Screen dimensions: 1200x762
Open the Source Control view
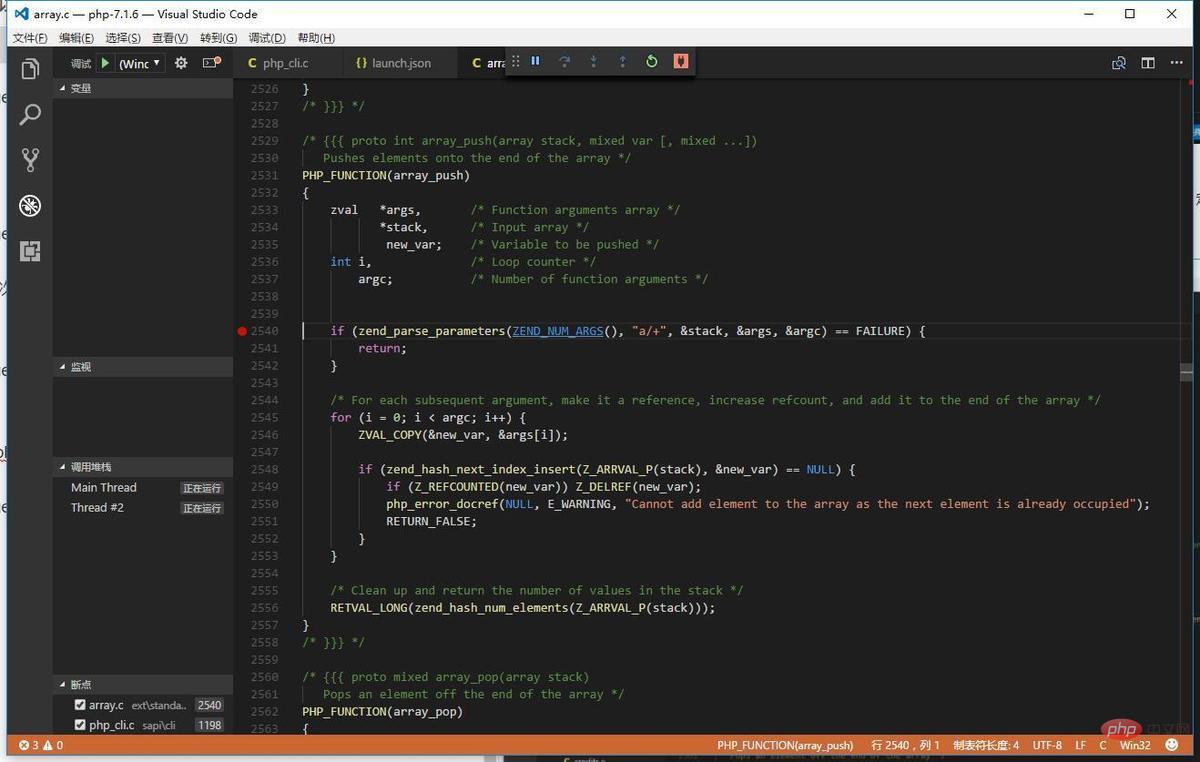pyautogui.click(x=30, y=160)
